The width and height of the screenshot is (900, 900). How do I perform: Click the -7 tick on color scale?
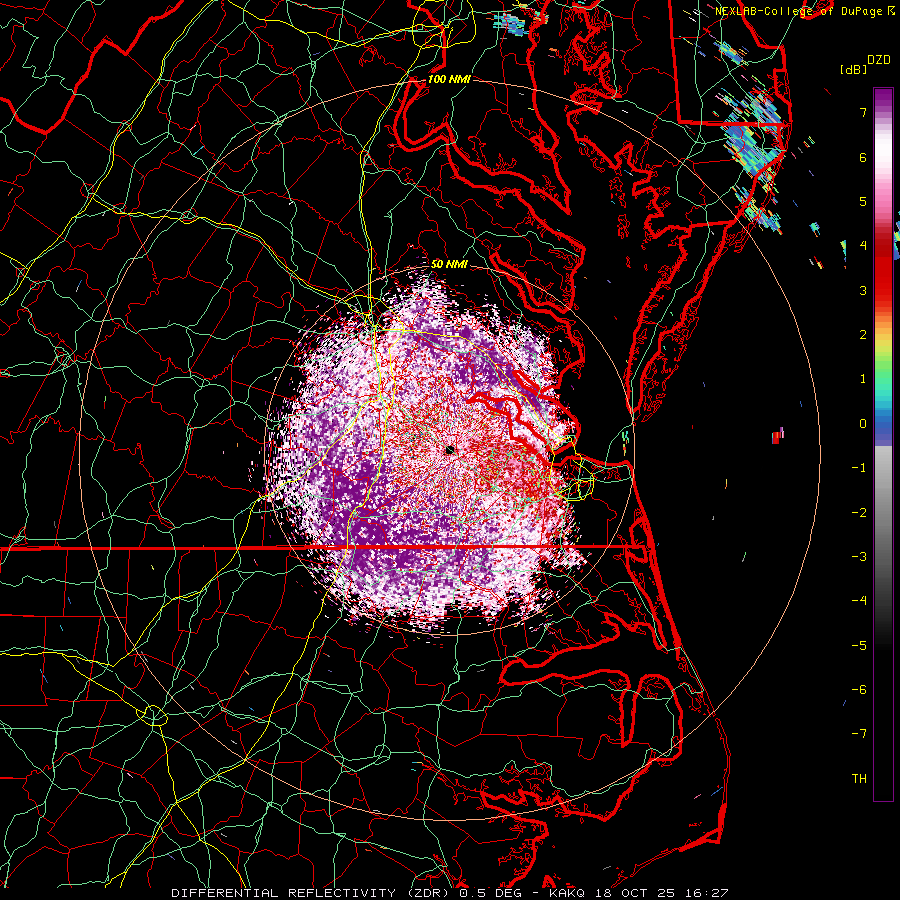859,734
